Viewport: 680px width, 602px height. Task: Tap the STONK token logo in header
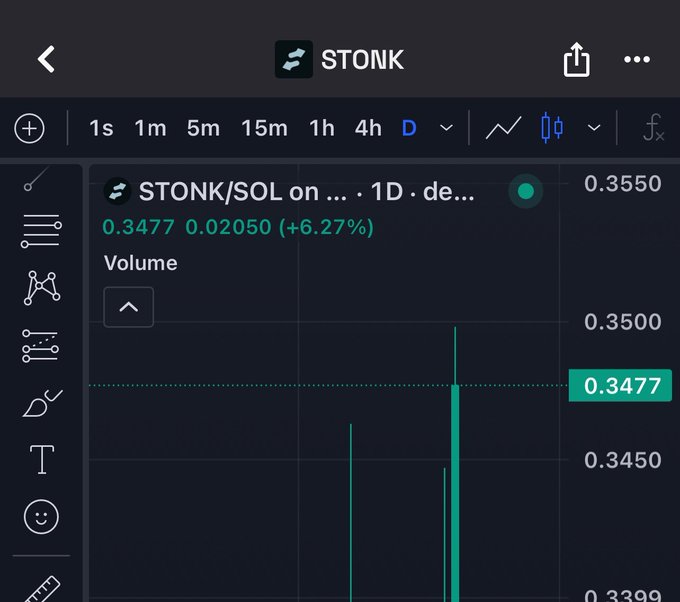click(294, 59)
